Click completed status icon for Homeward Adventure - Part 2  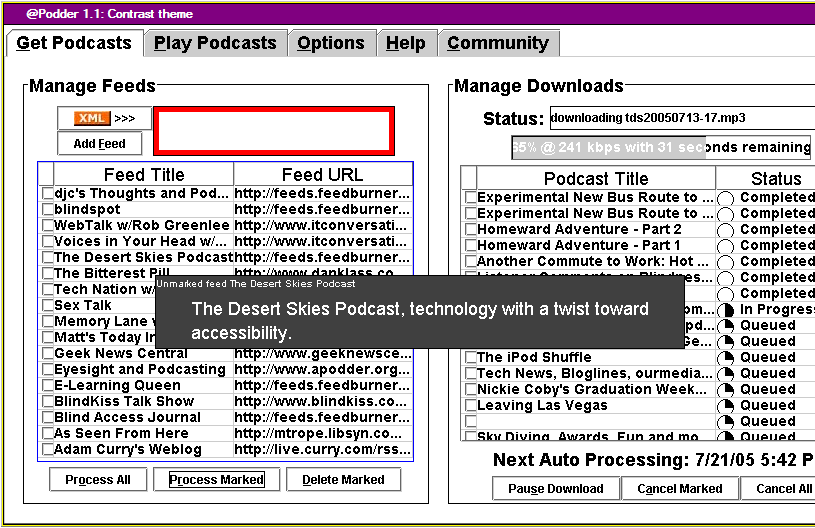pos(726,230)
